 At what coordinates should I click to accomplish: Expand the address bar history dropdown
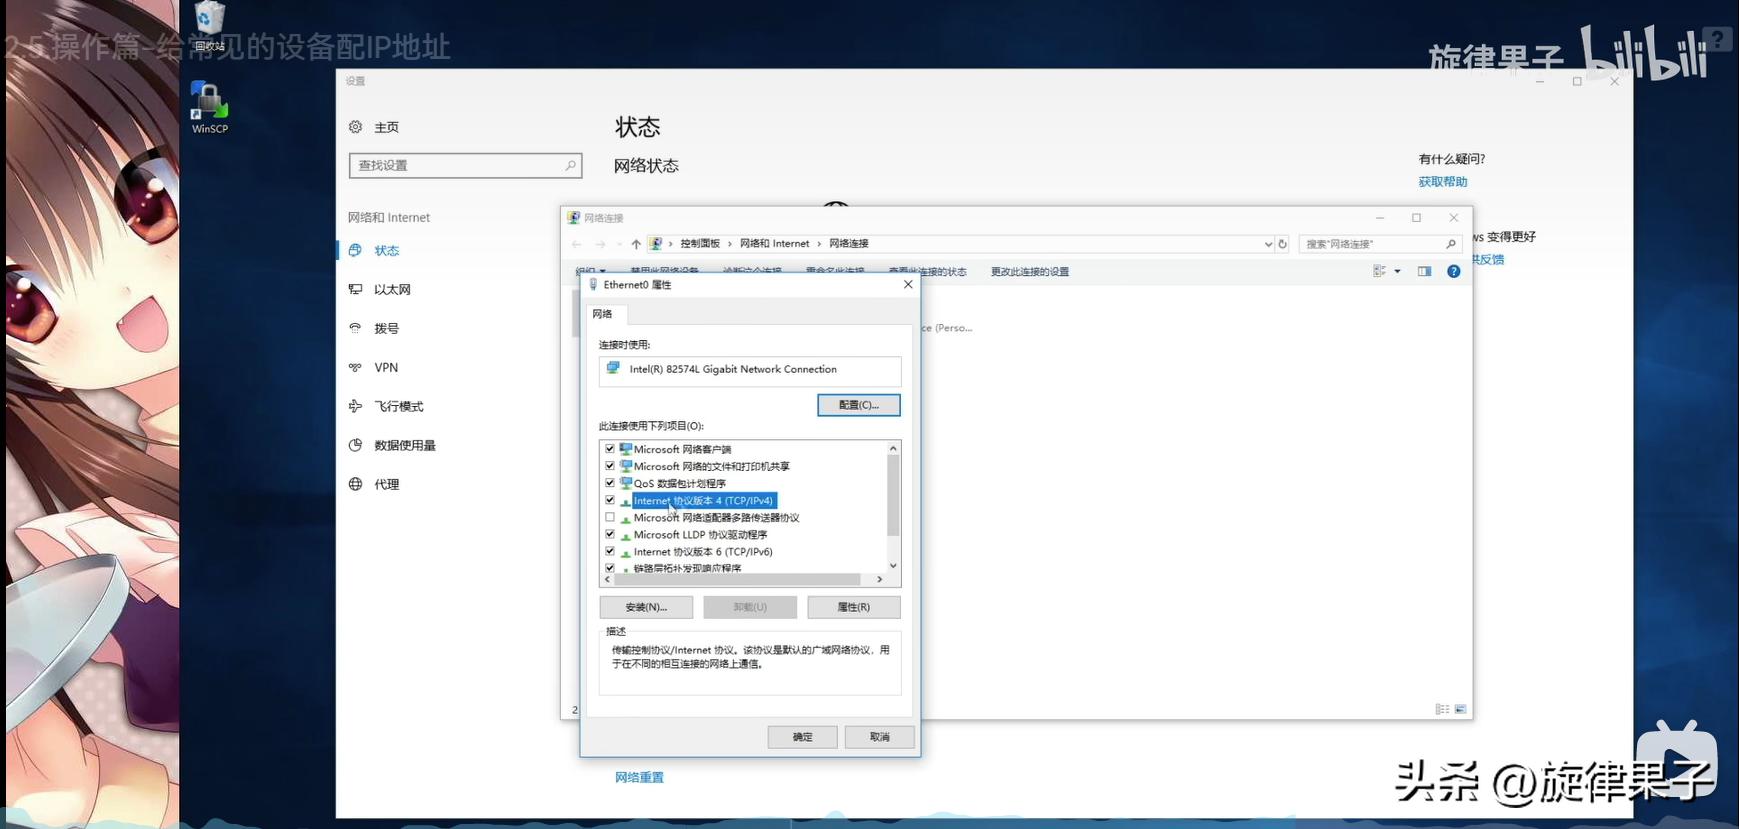click(1268, 244)
